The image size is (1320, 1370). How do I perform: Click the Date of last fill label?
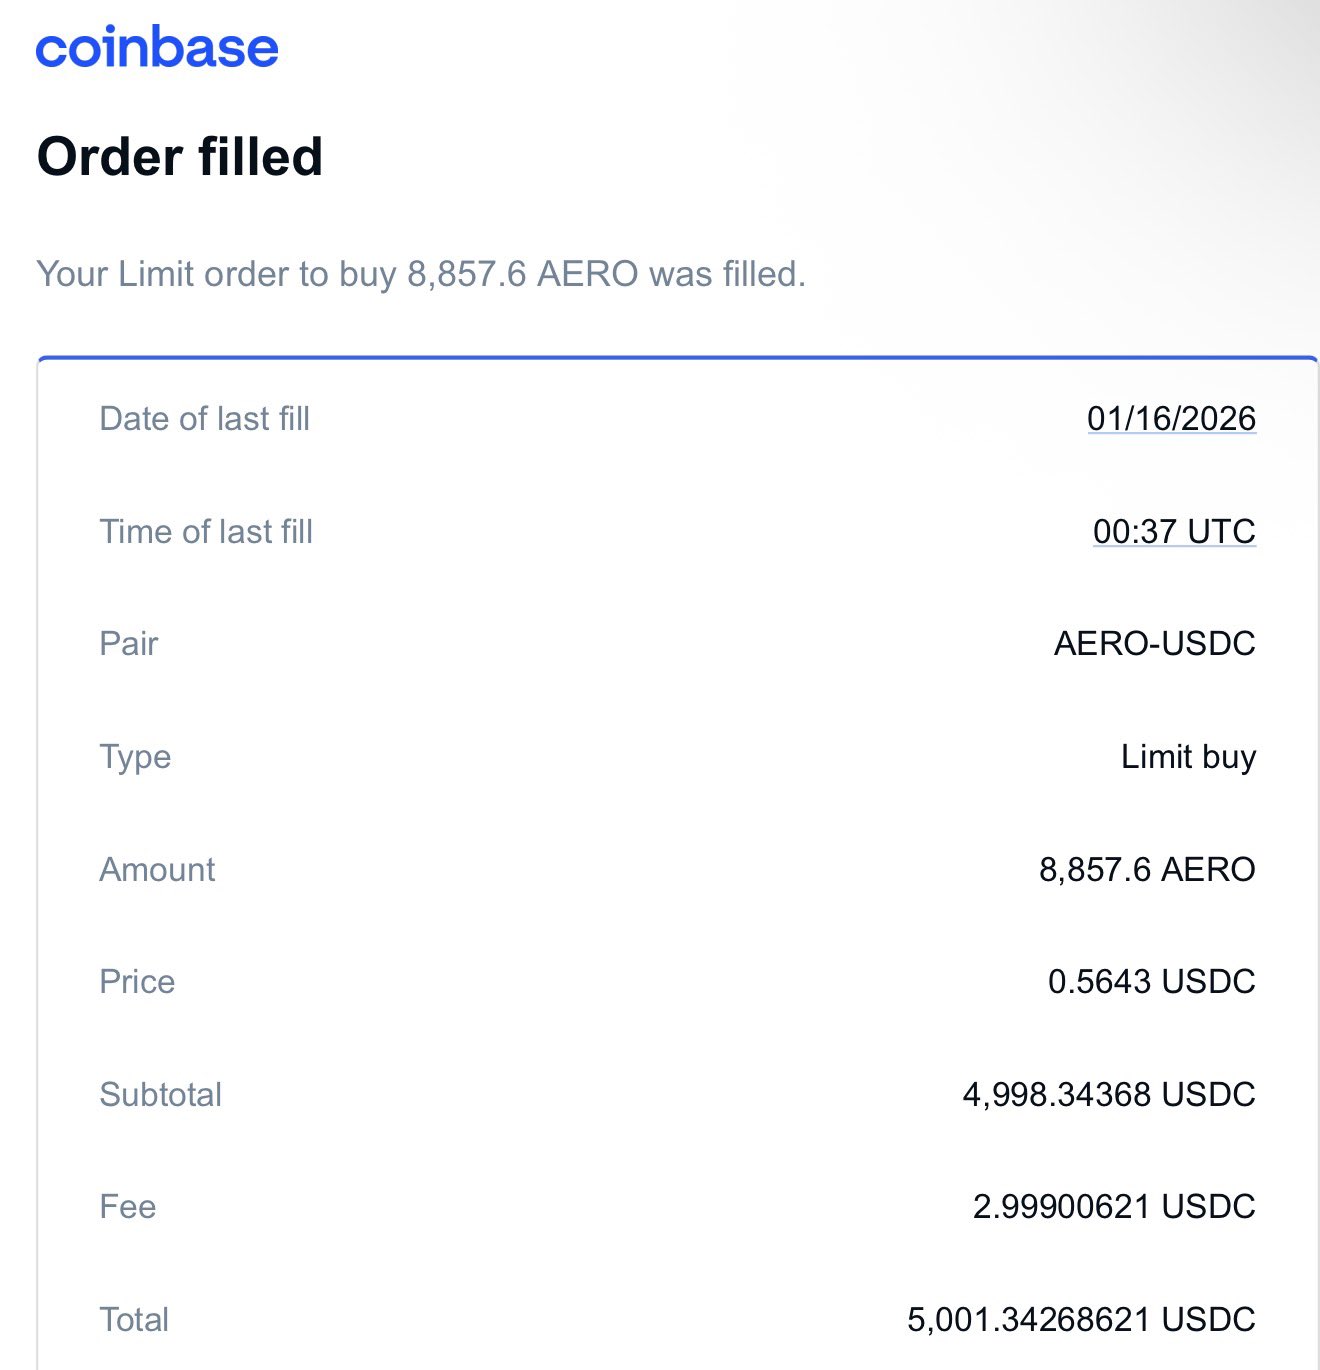click(205, 418)
